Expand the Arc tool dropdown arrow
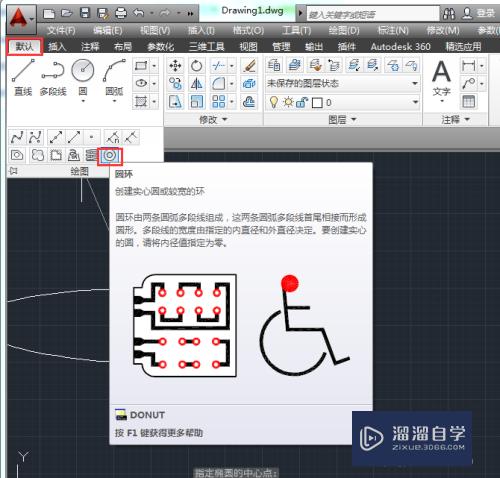 click(114, 101)
